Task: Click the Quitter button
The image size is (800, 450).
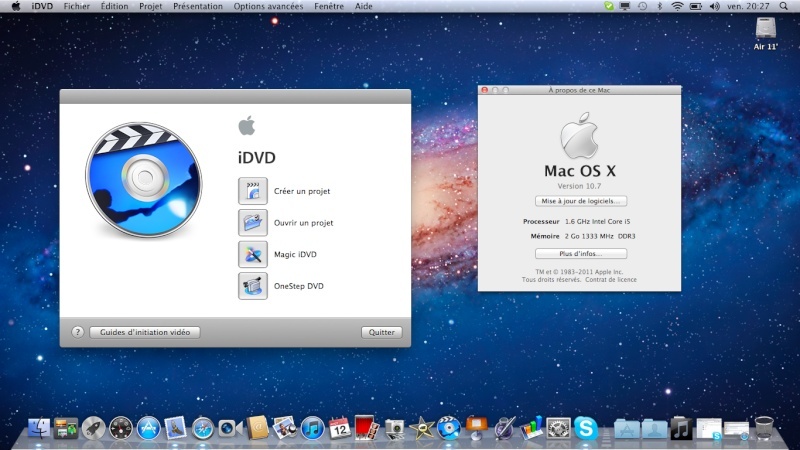Action: 382,332
